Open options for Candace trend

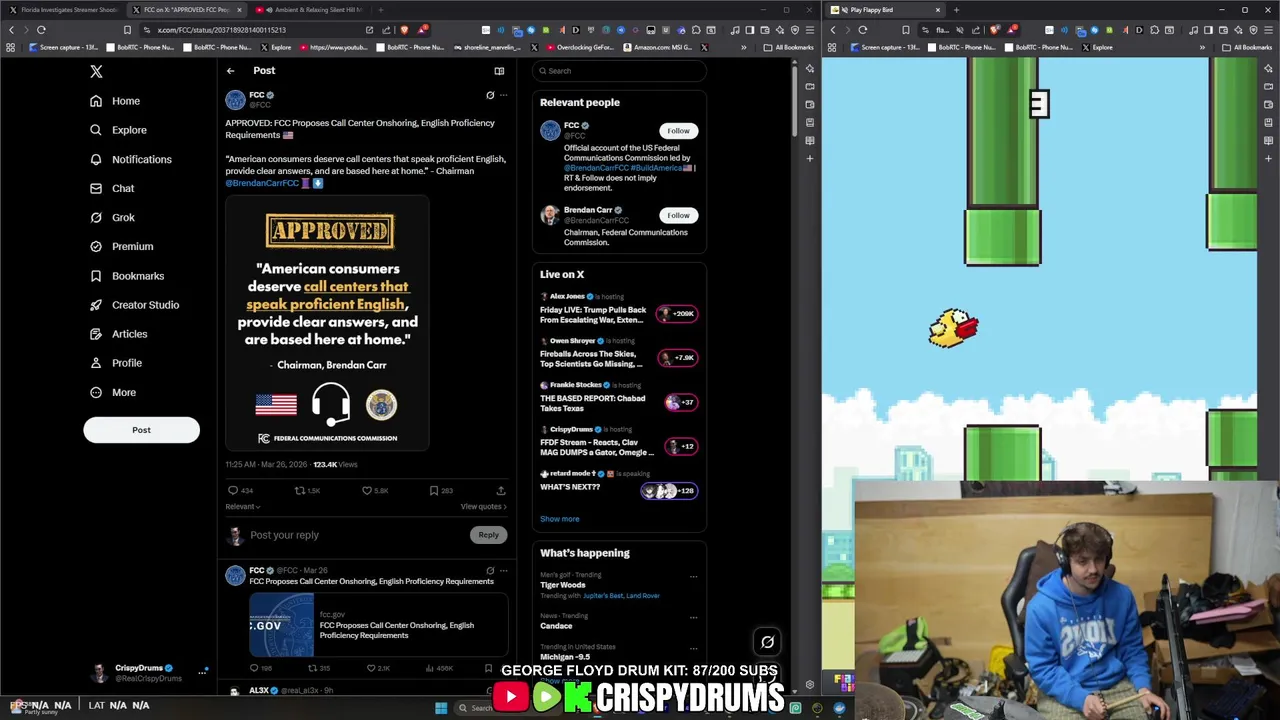pos(693,617)
